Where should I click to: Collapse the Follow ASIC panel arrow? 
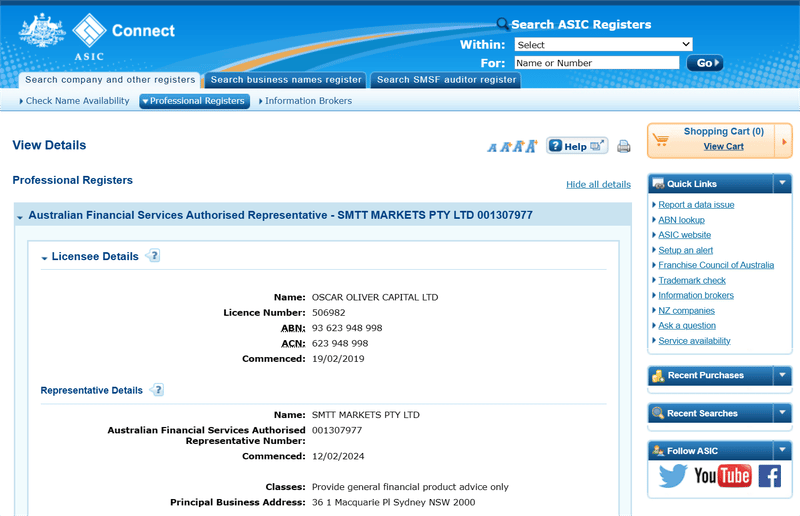click(782, 451)
